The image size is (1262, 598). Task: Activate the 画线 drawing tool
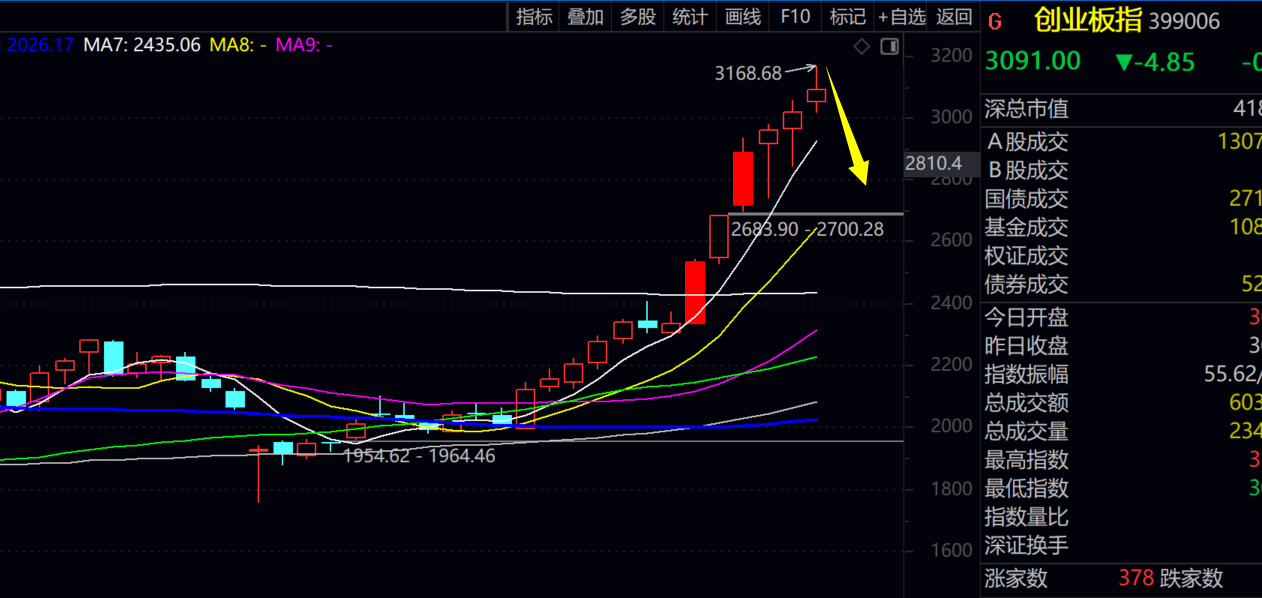tap(742, 16)
